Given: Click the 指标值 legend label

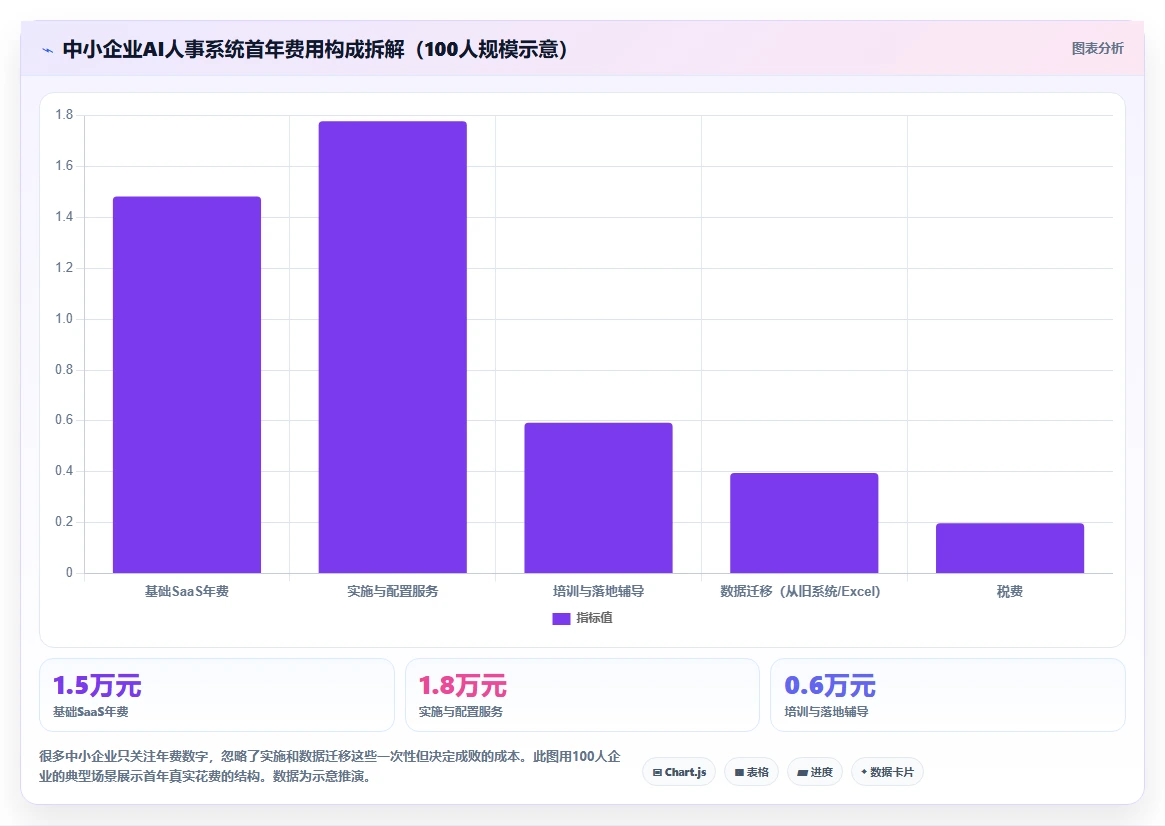Looking at the screenshot, I should (x=594, y=618).
